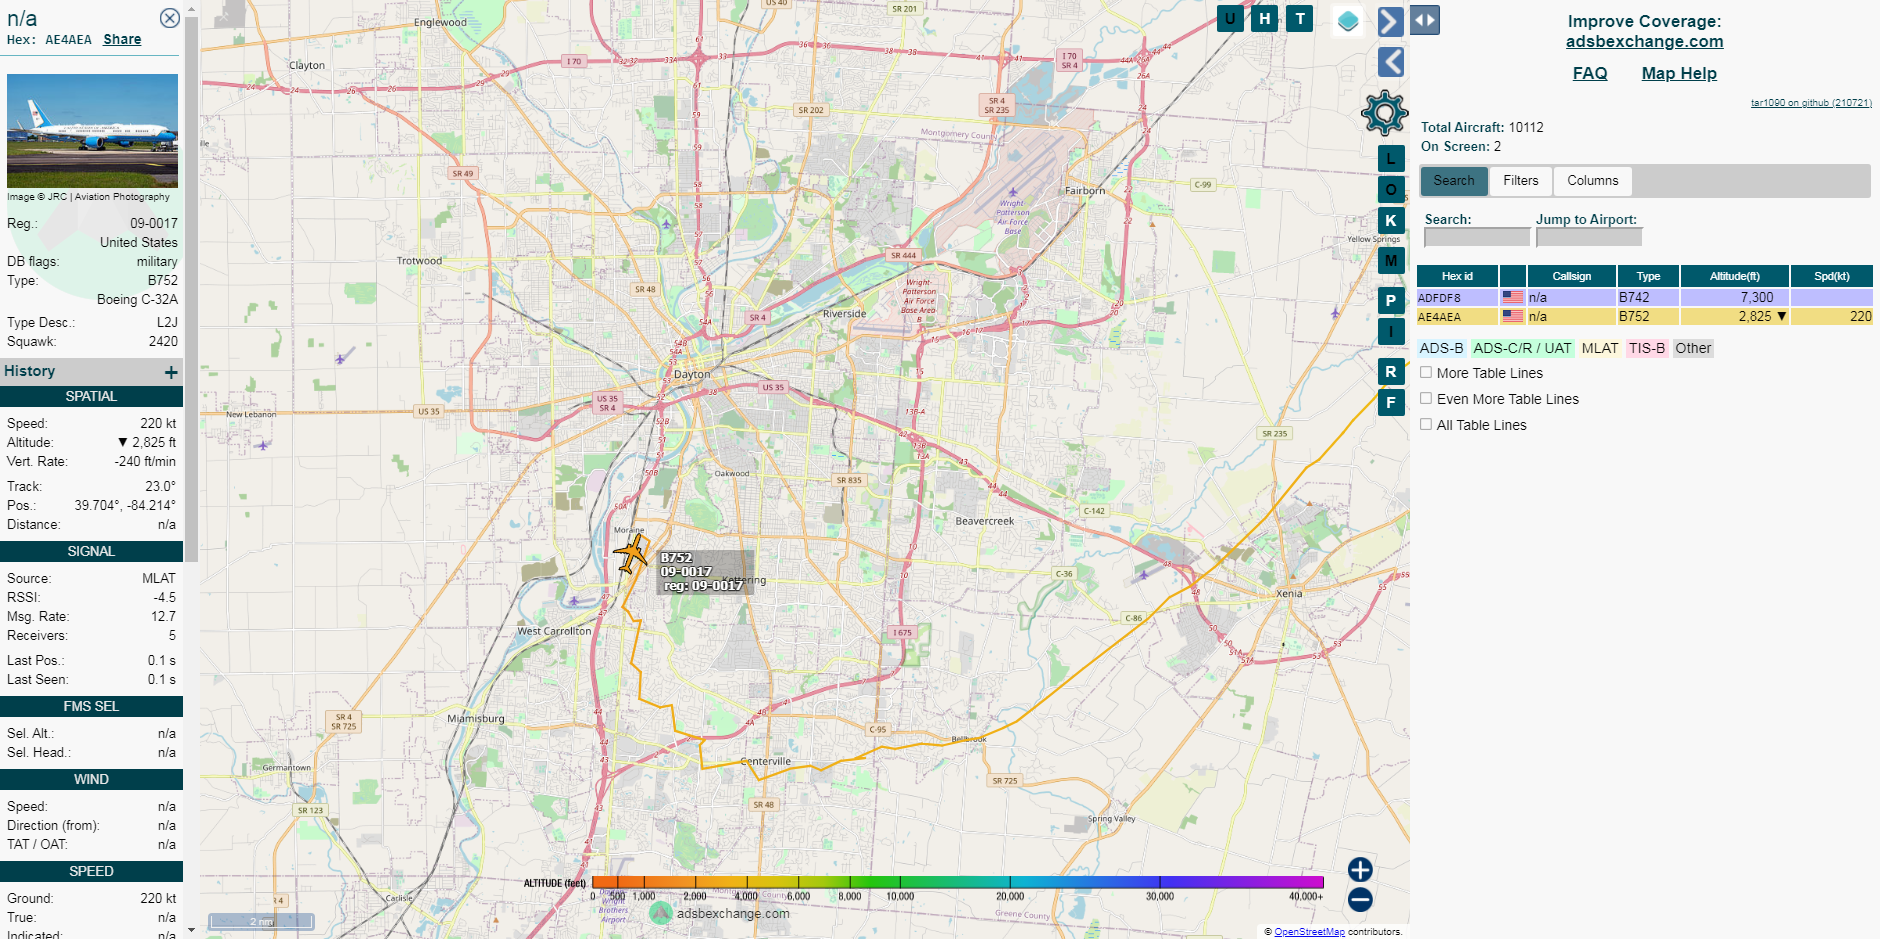This screenshot has height=939, width=1880.
Task: Sort table by Hex id column
Action: point(1457,276)
